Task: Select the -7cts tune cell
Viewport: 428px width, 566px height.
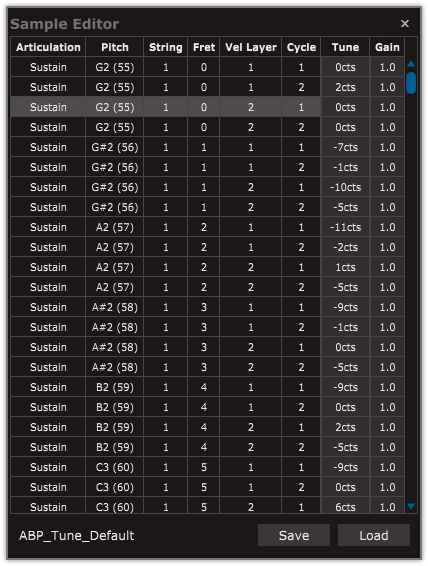Action: point(345,147)
